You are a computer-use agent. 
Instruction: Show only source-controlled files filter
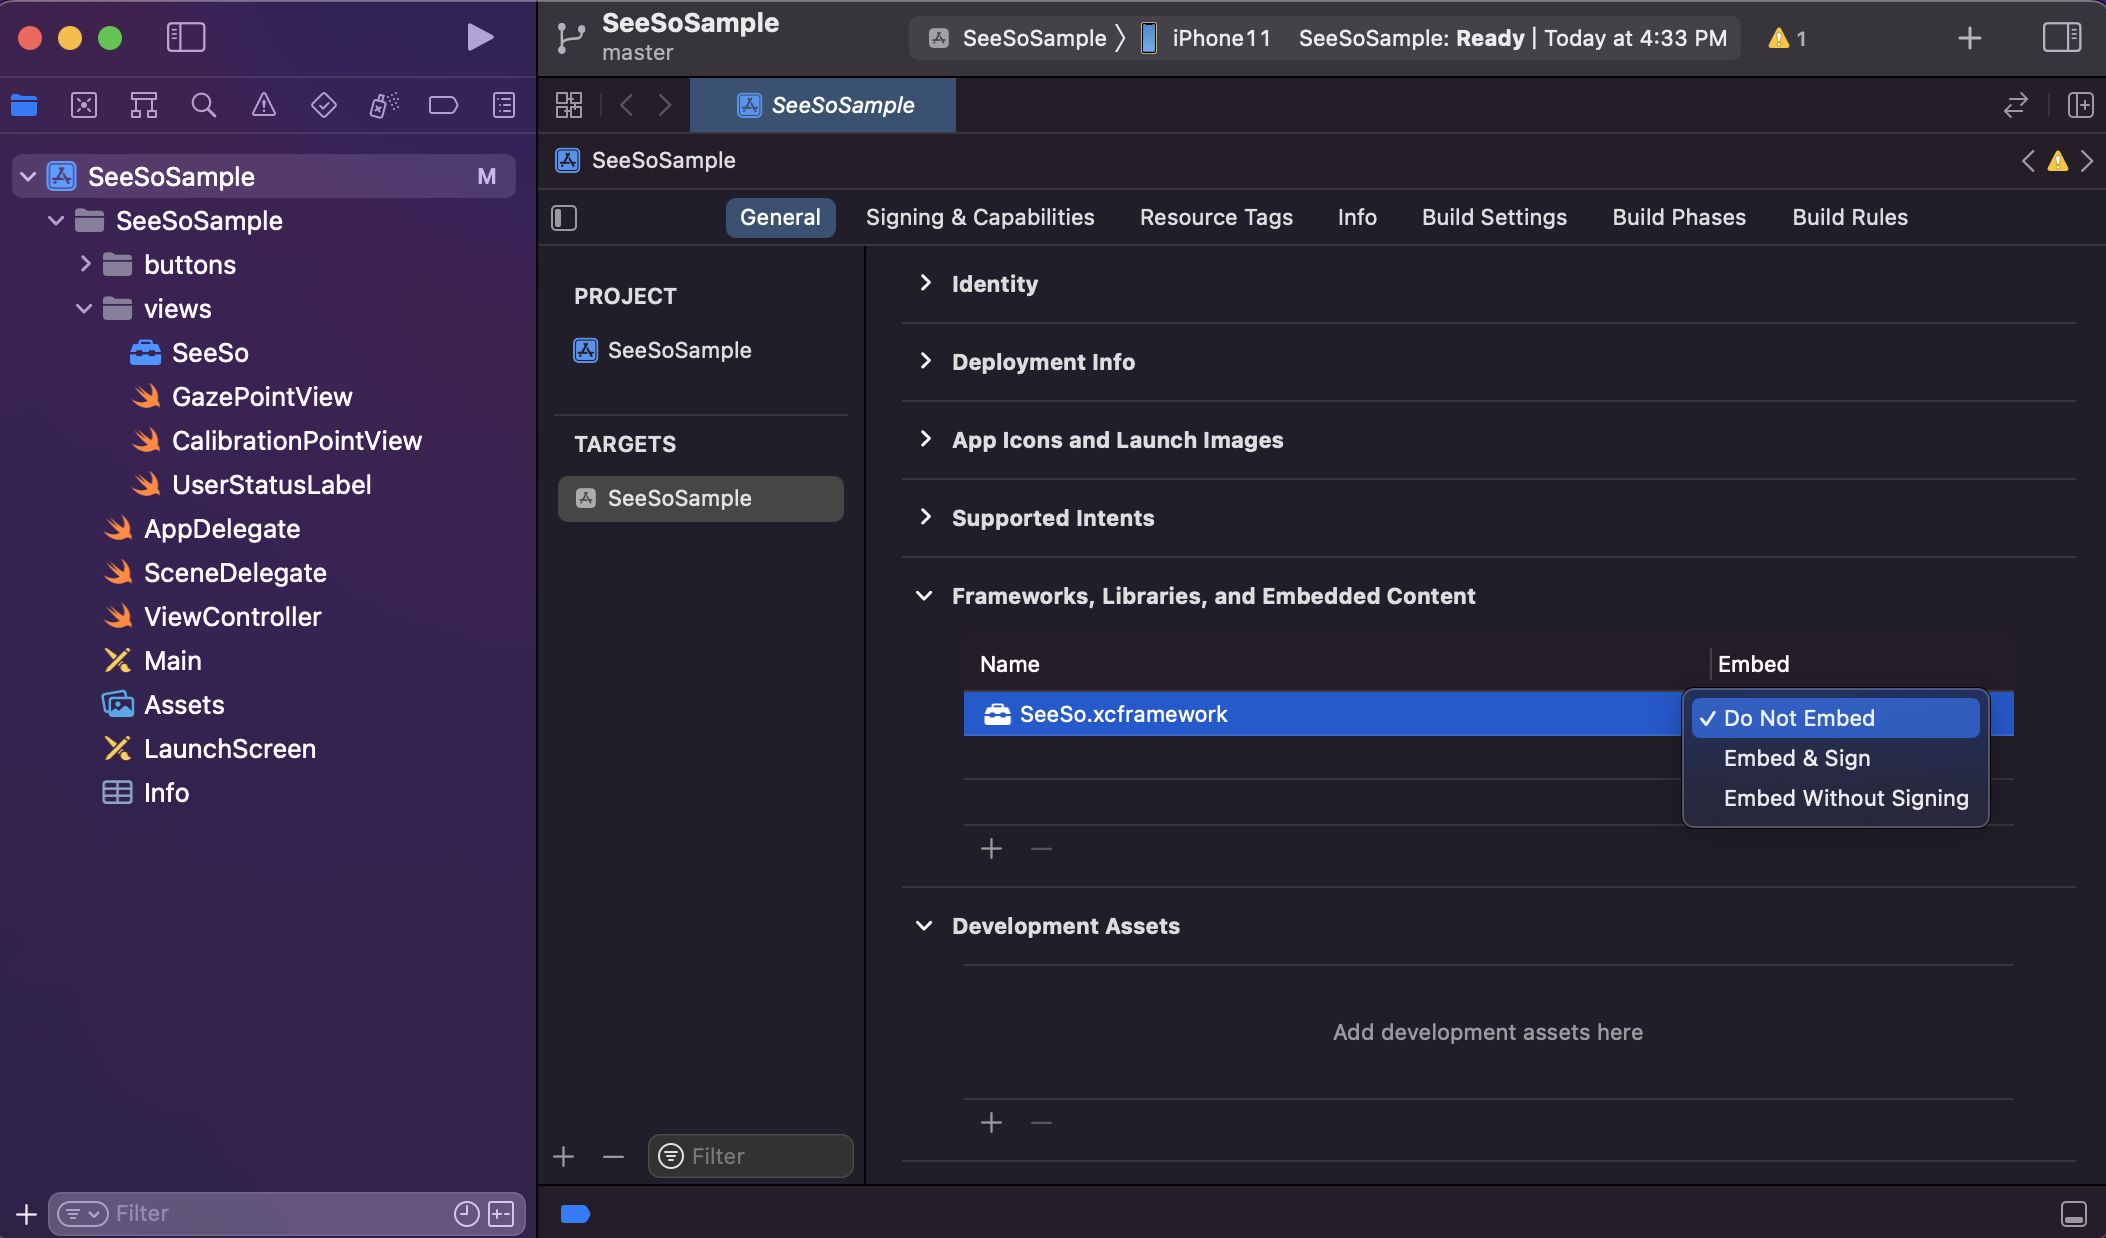(x=501, y=1214)
